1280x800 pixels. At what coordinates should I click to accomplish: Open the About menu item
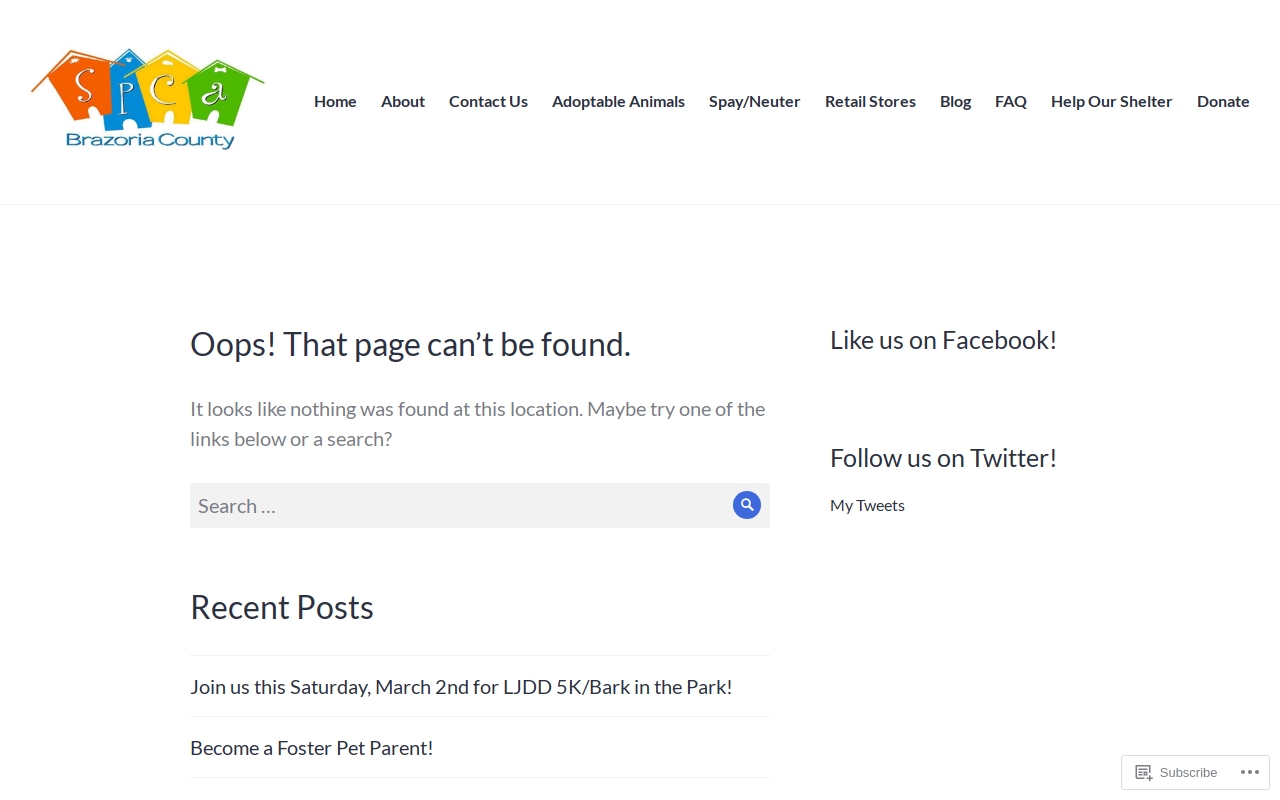click(403, 101)
